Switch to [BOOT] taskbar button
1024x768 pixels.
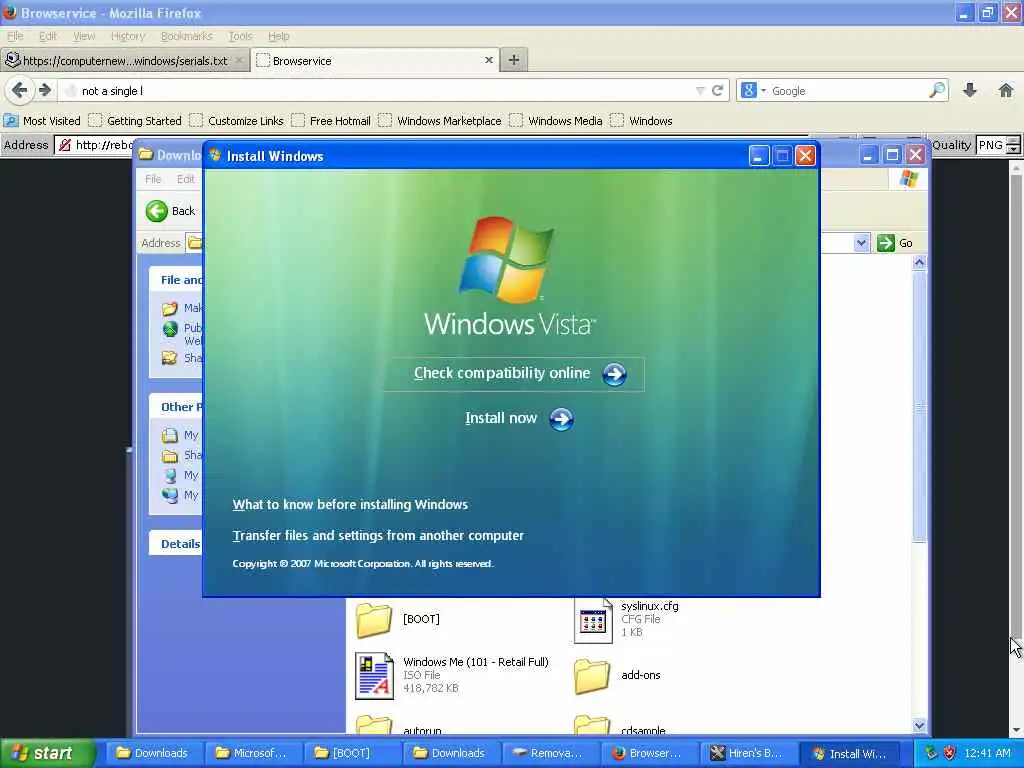(351, 753)
